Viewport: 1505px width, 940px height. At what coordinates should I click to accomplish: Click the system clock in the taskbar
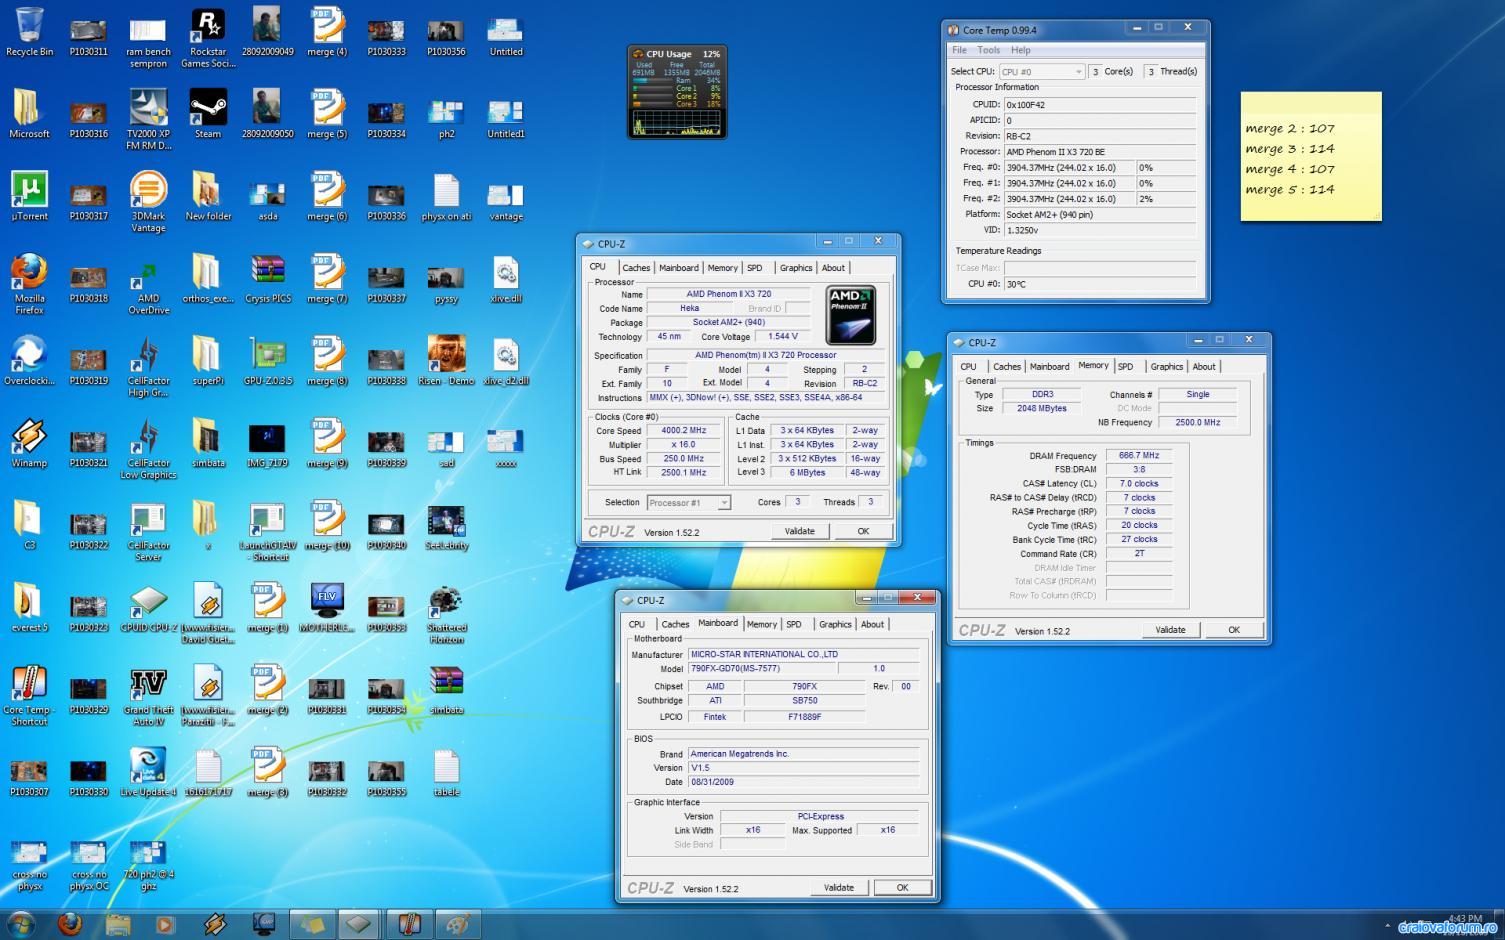(1464, 918)
